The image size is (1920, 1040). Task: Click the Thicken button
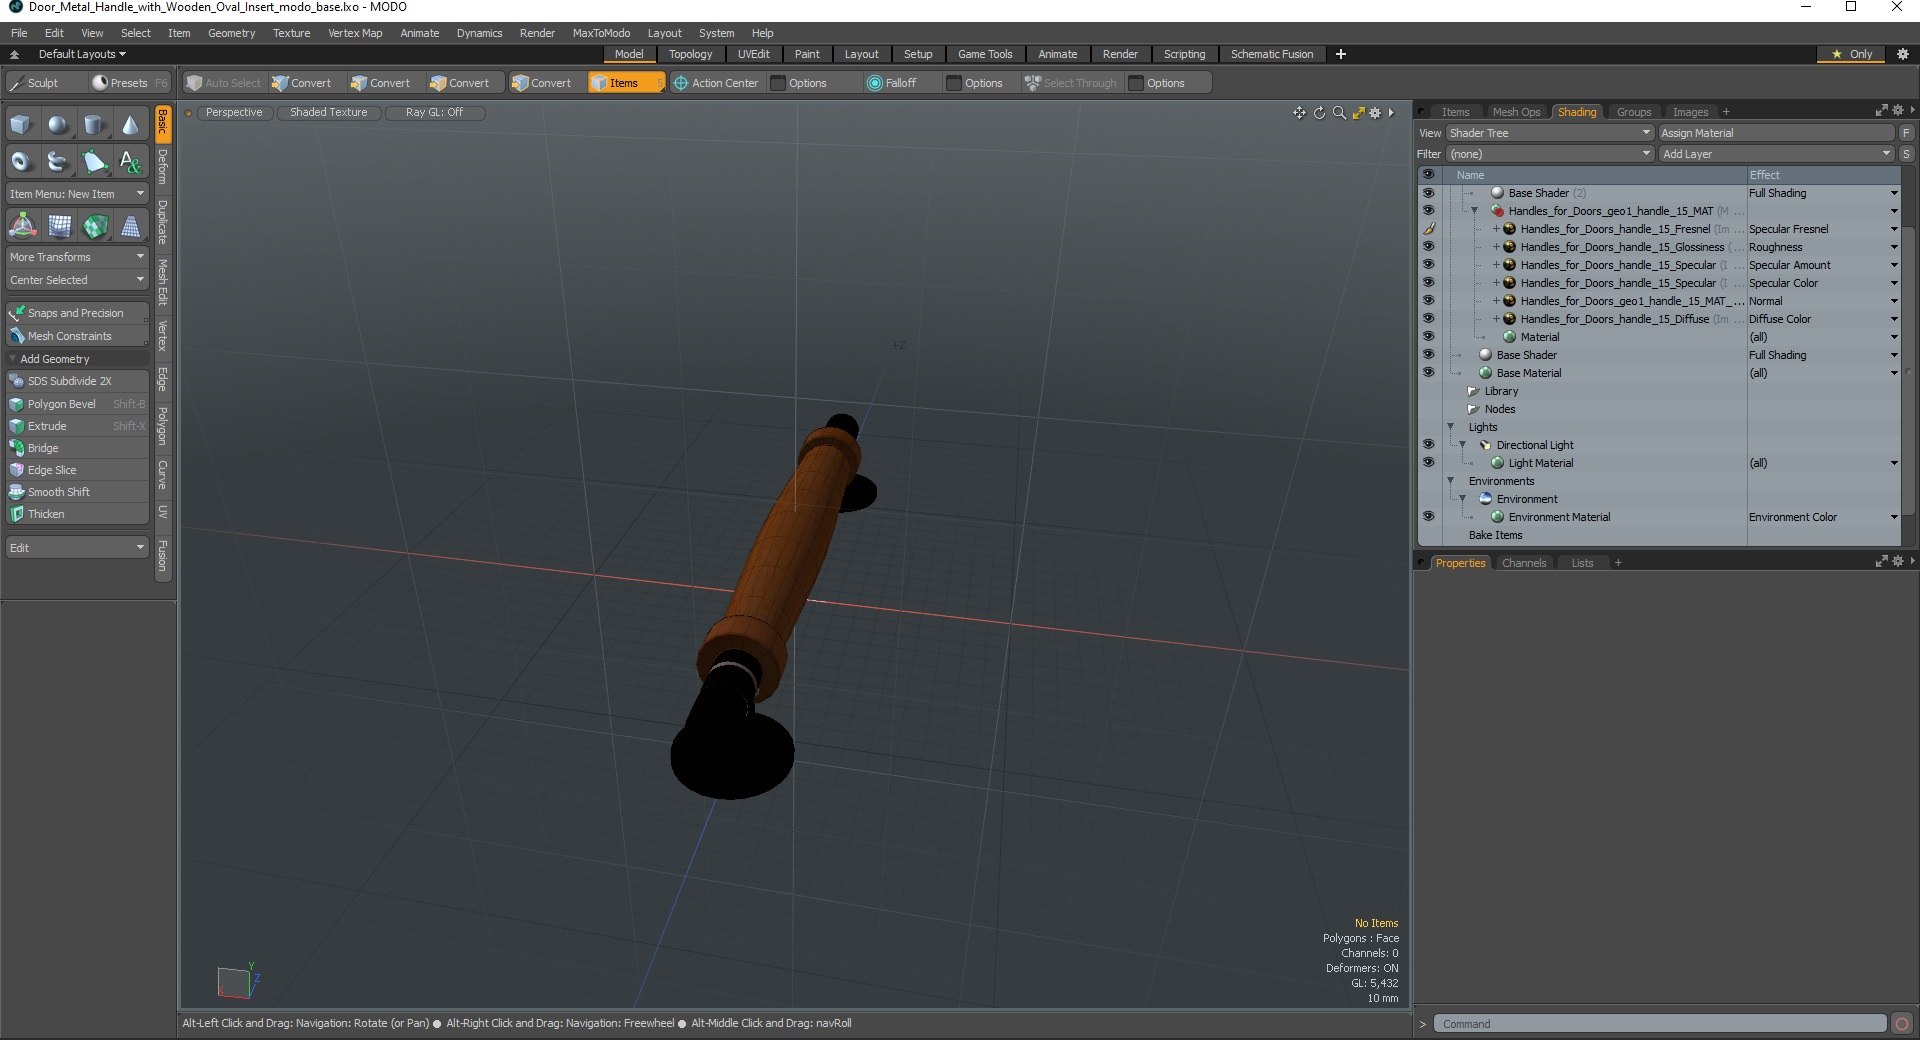77,514
